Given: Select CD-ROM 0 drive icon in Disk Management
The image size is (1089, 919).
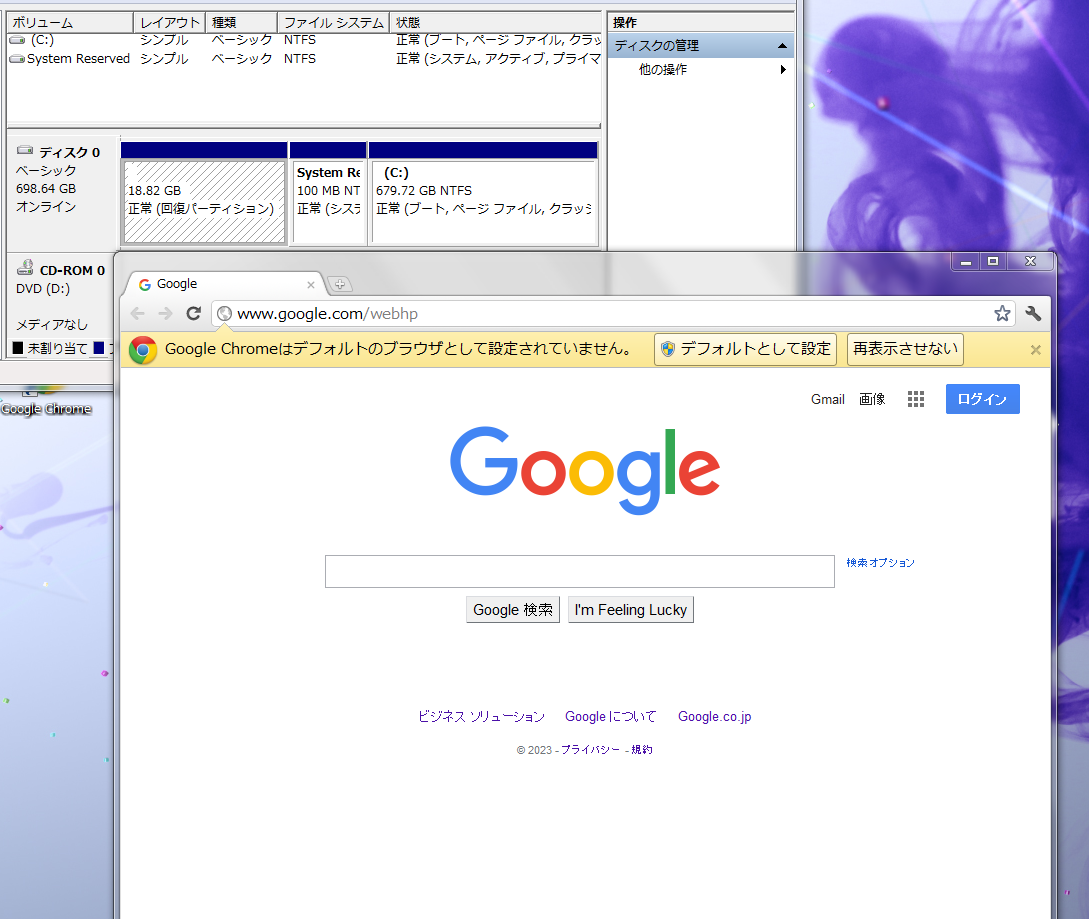Looking at the screenshot, I should [x=25, y=267].
